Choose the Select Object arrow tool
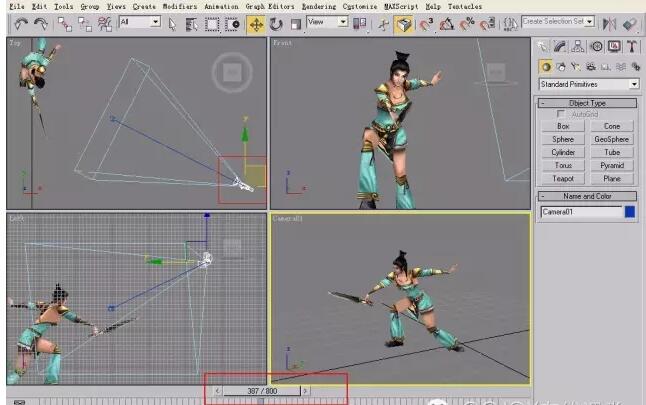Viewport: 646px width, 405px height. coord(172,24)
